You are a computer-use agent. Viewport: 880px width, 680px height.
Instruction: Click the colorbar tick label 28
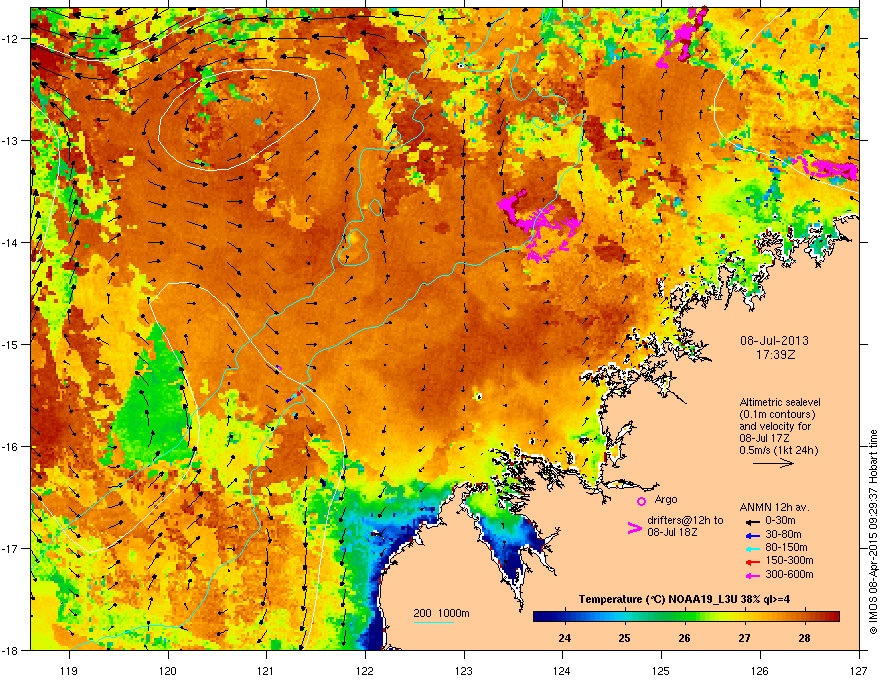tap(804, 638)
